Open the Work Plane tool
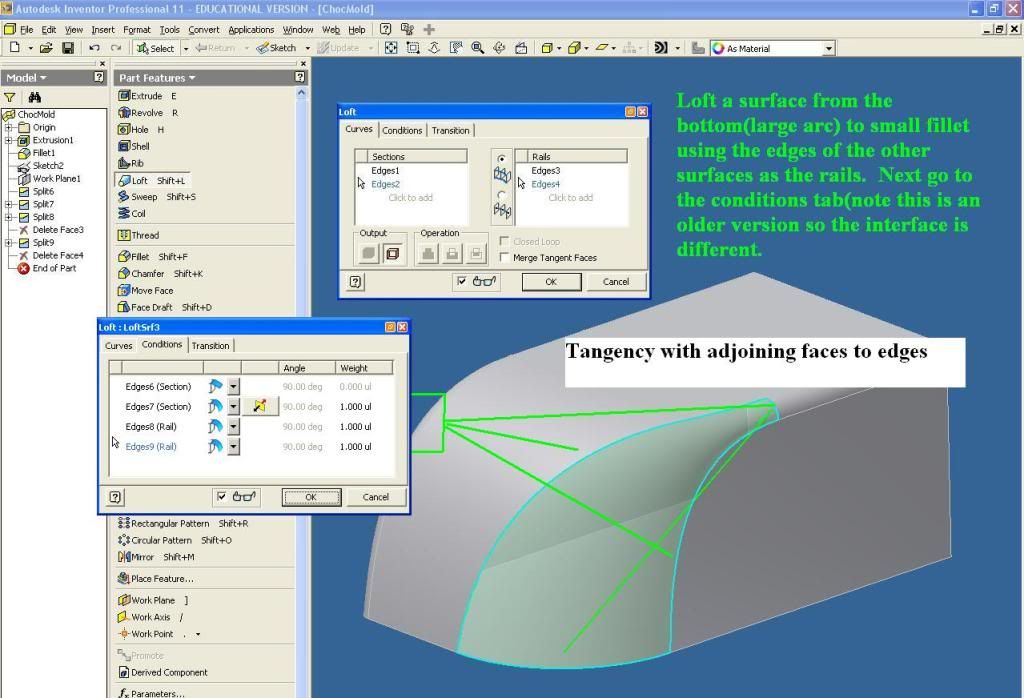The image size is (1024, 698). click(125, 601)
